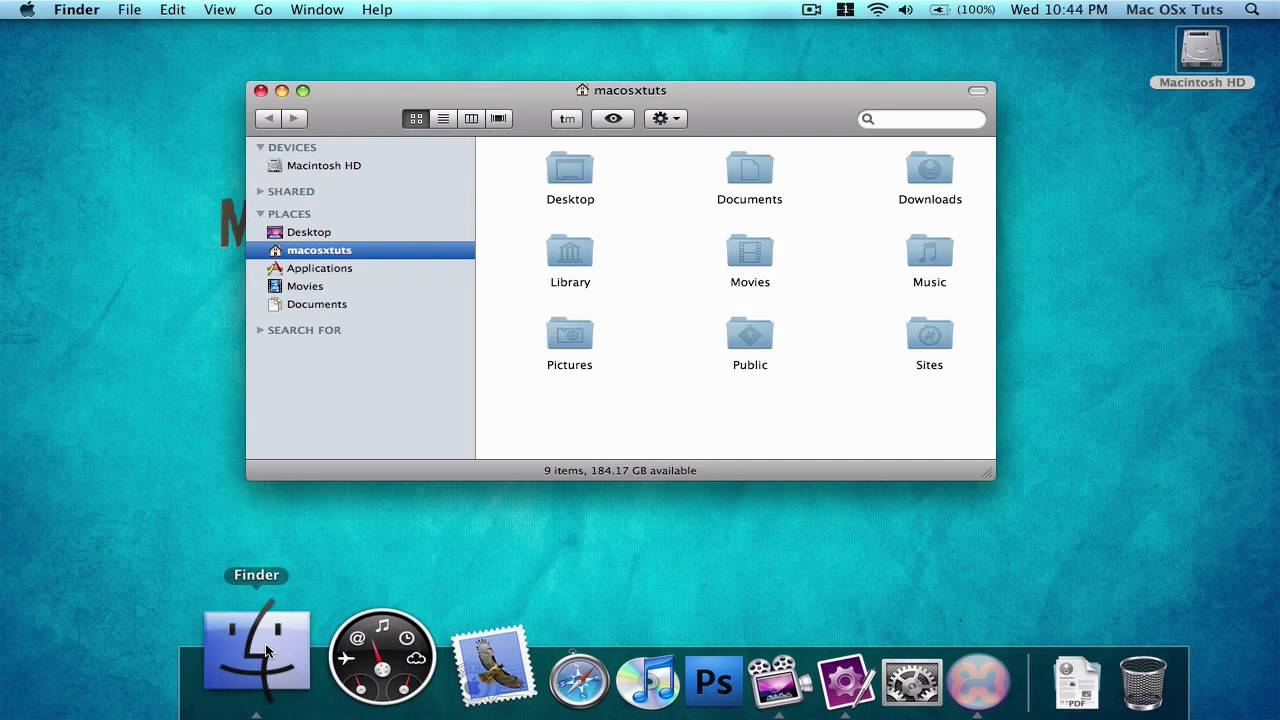Select Documents in the sidebar
The image size is (1280, 720).
[x=360, y=304]
